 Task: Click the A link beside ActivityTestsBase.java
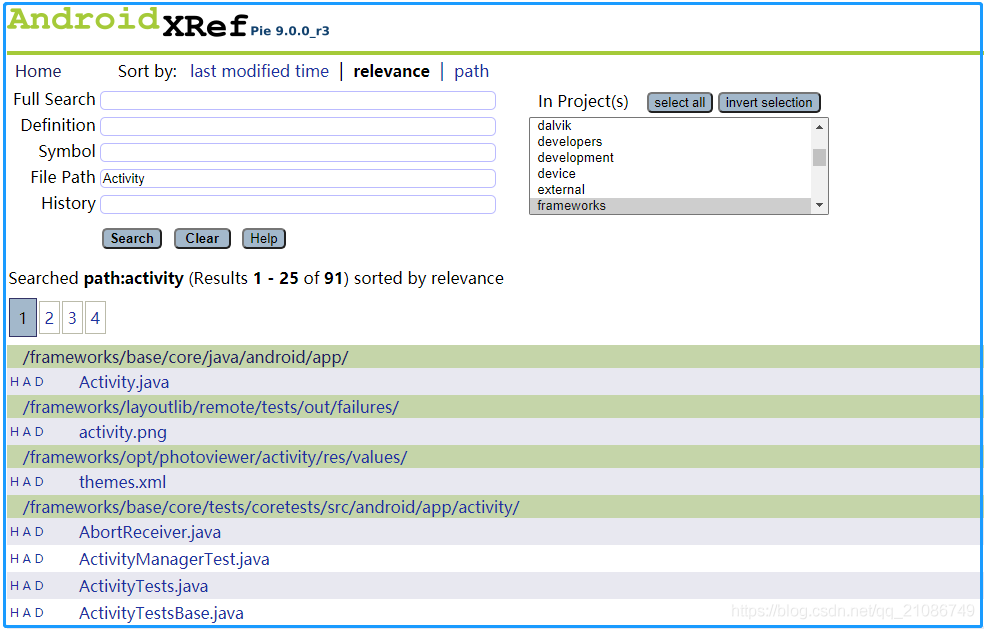(26, 613)
